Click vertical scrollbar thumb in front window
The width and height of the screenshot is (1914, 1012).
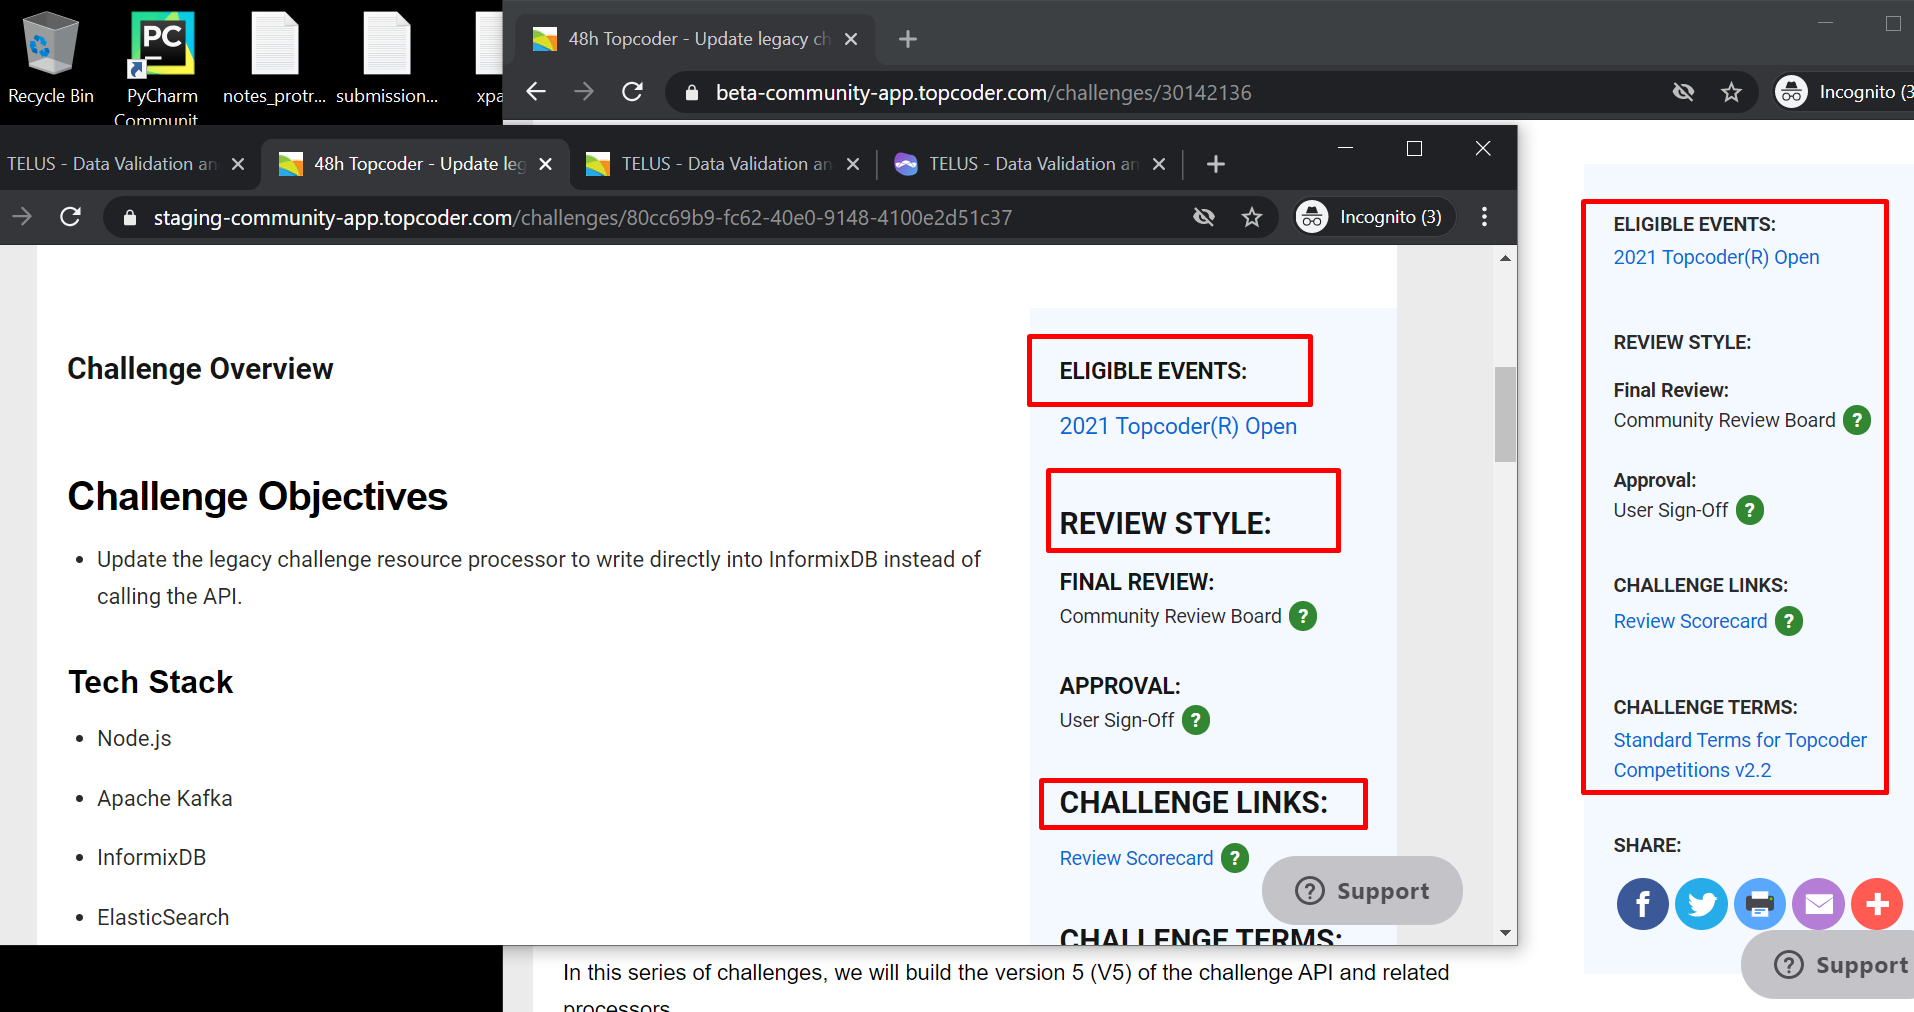tap(1505, 414)
